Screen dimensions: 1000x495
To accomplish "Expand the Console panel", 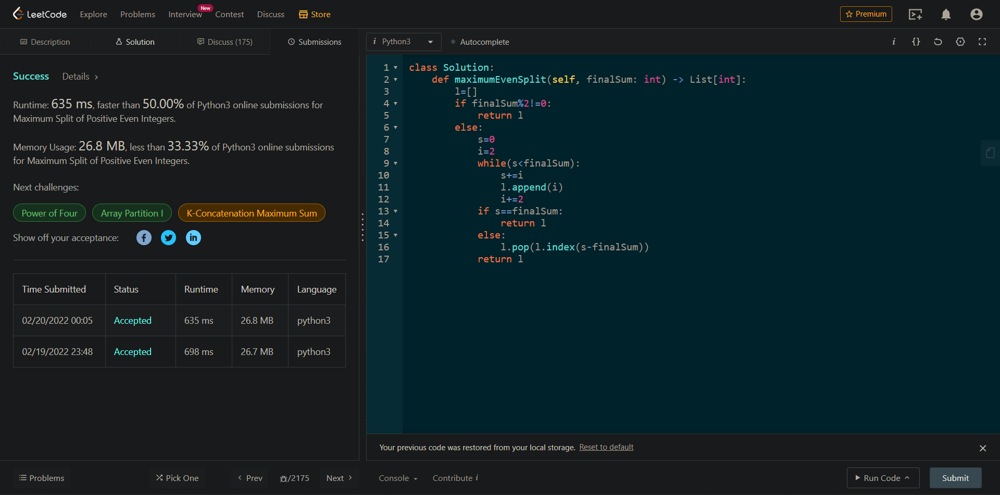I will 398,478.
